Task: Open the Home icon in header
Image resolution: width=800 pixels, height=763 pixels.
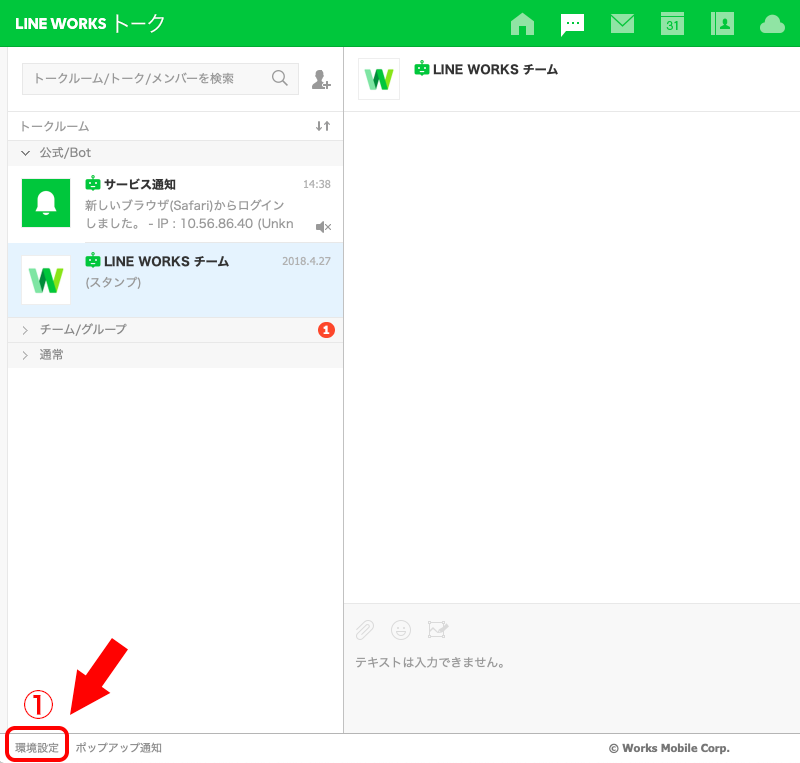Action: (x=522, y=24)
